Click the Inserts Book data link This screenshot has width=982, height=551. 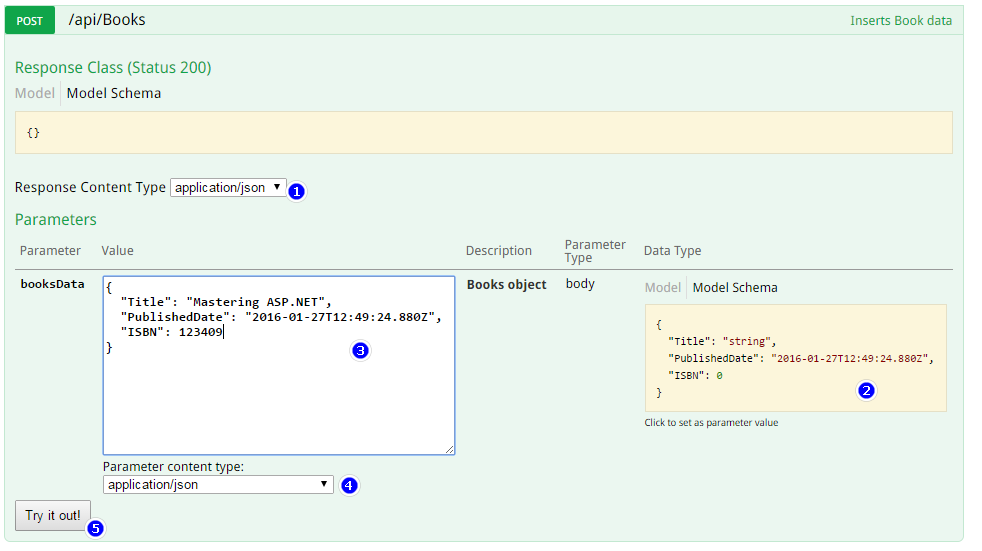click(900, 20)
